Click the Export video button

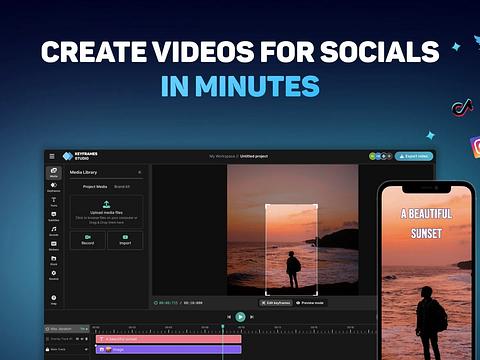coord(414,156)
